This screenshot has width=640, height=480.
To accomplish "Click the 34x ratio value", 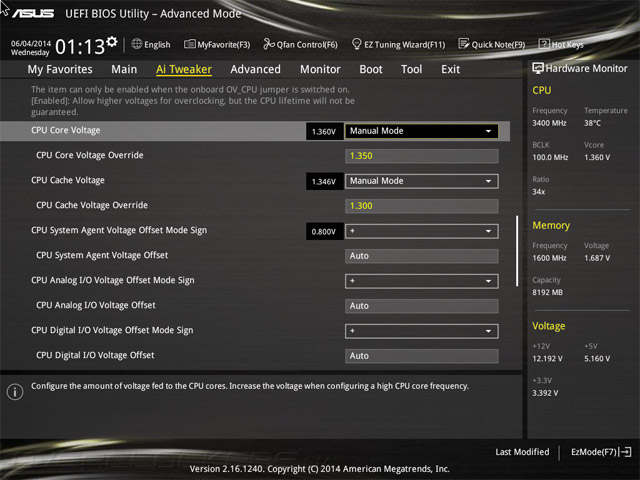I will [x=538, y=191].
